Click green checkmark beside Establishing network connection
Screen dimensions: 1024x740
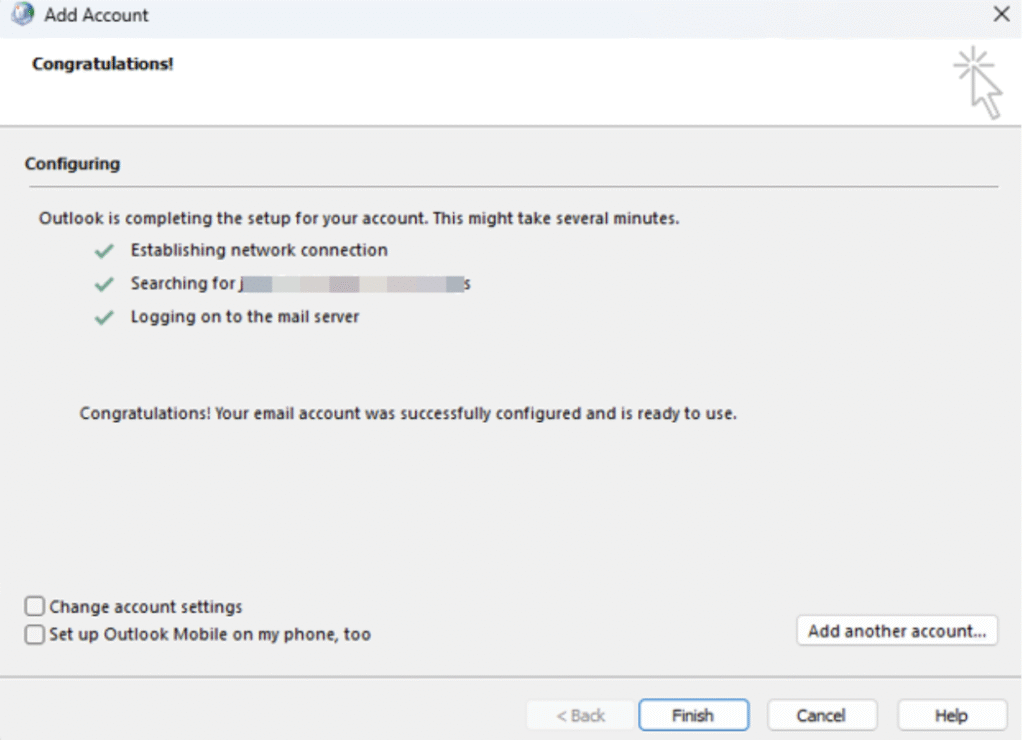[104, 249]
